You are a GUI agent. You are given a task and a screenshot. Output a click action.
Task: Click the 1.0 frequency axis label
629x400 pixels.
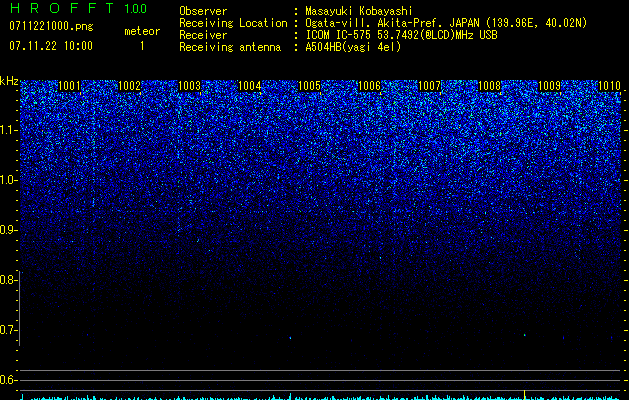click(x=9, y=180)
